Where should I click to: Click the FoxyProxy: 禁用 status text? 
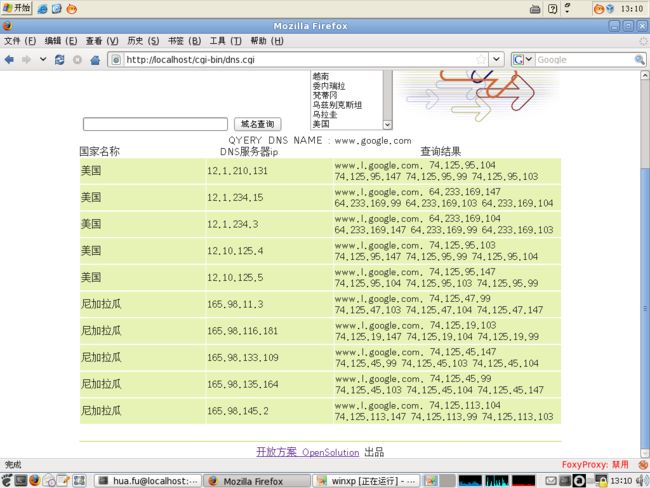coord(595,465)
